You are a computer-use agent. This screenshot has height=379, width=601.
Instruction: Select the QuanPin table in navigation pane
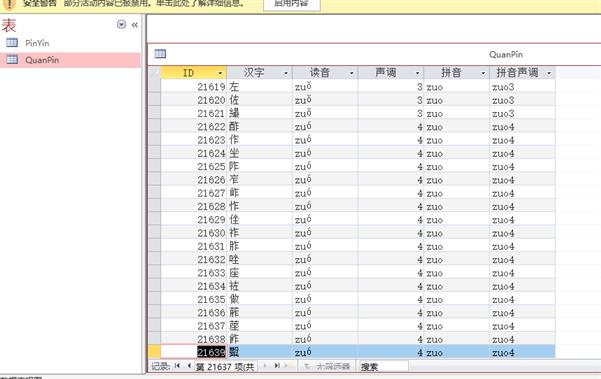tap(70, 60)
